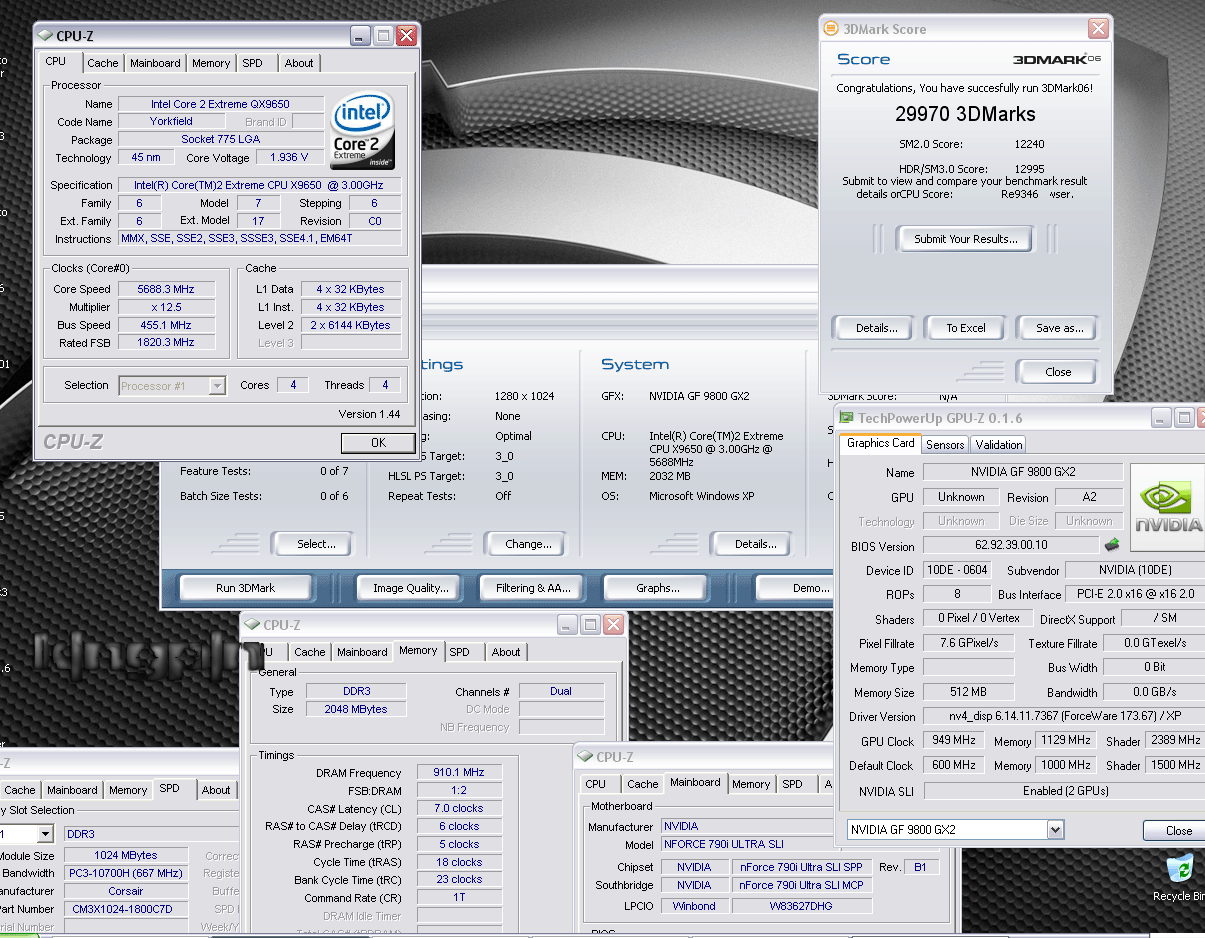Click Change under 3DMark06 settings
The image size is (1205, 938).
[x=528, y=544]
